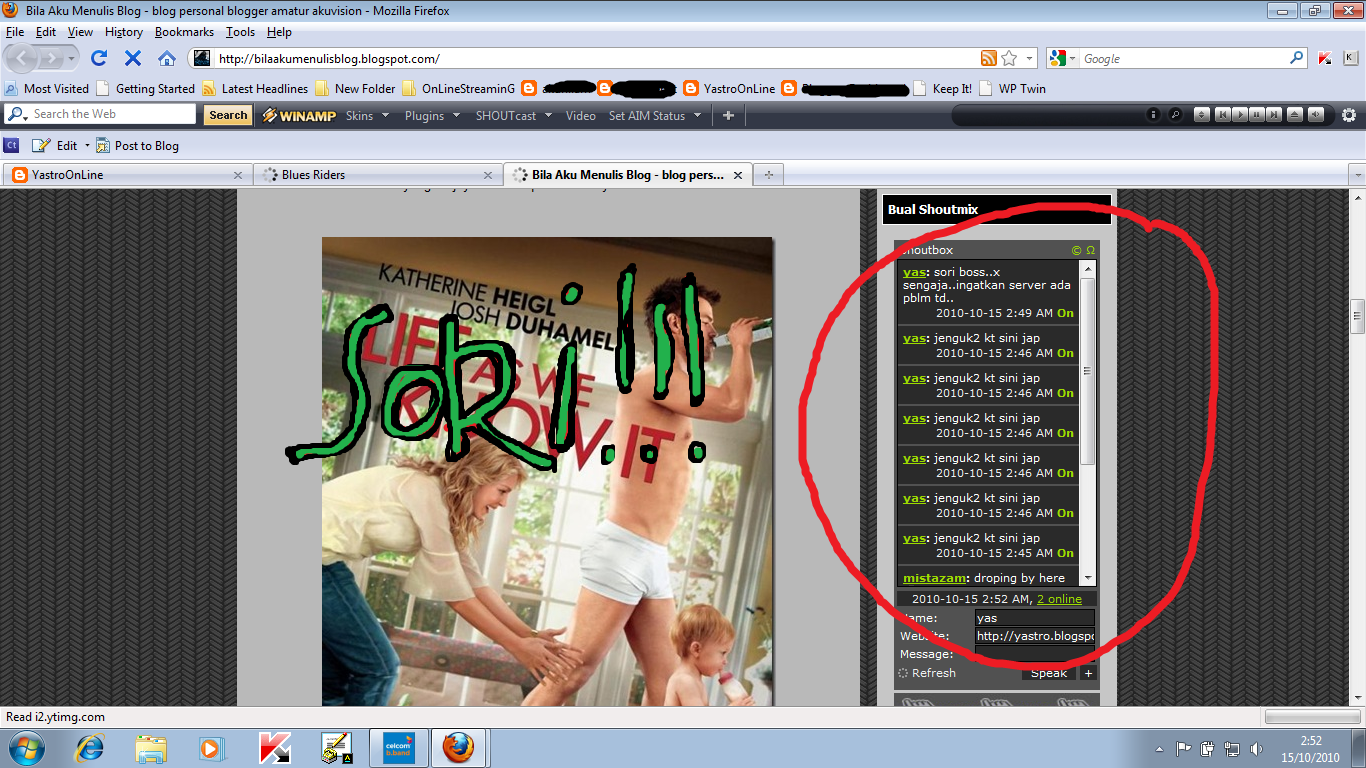Go to the Firefox home page
Viewport: 1366px width, 768px height.
[167, 58]
